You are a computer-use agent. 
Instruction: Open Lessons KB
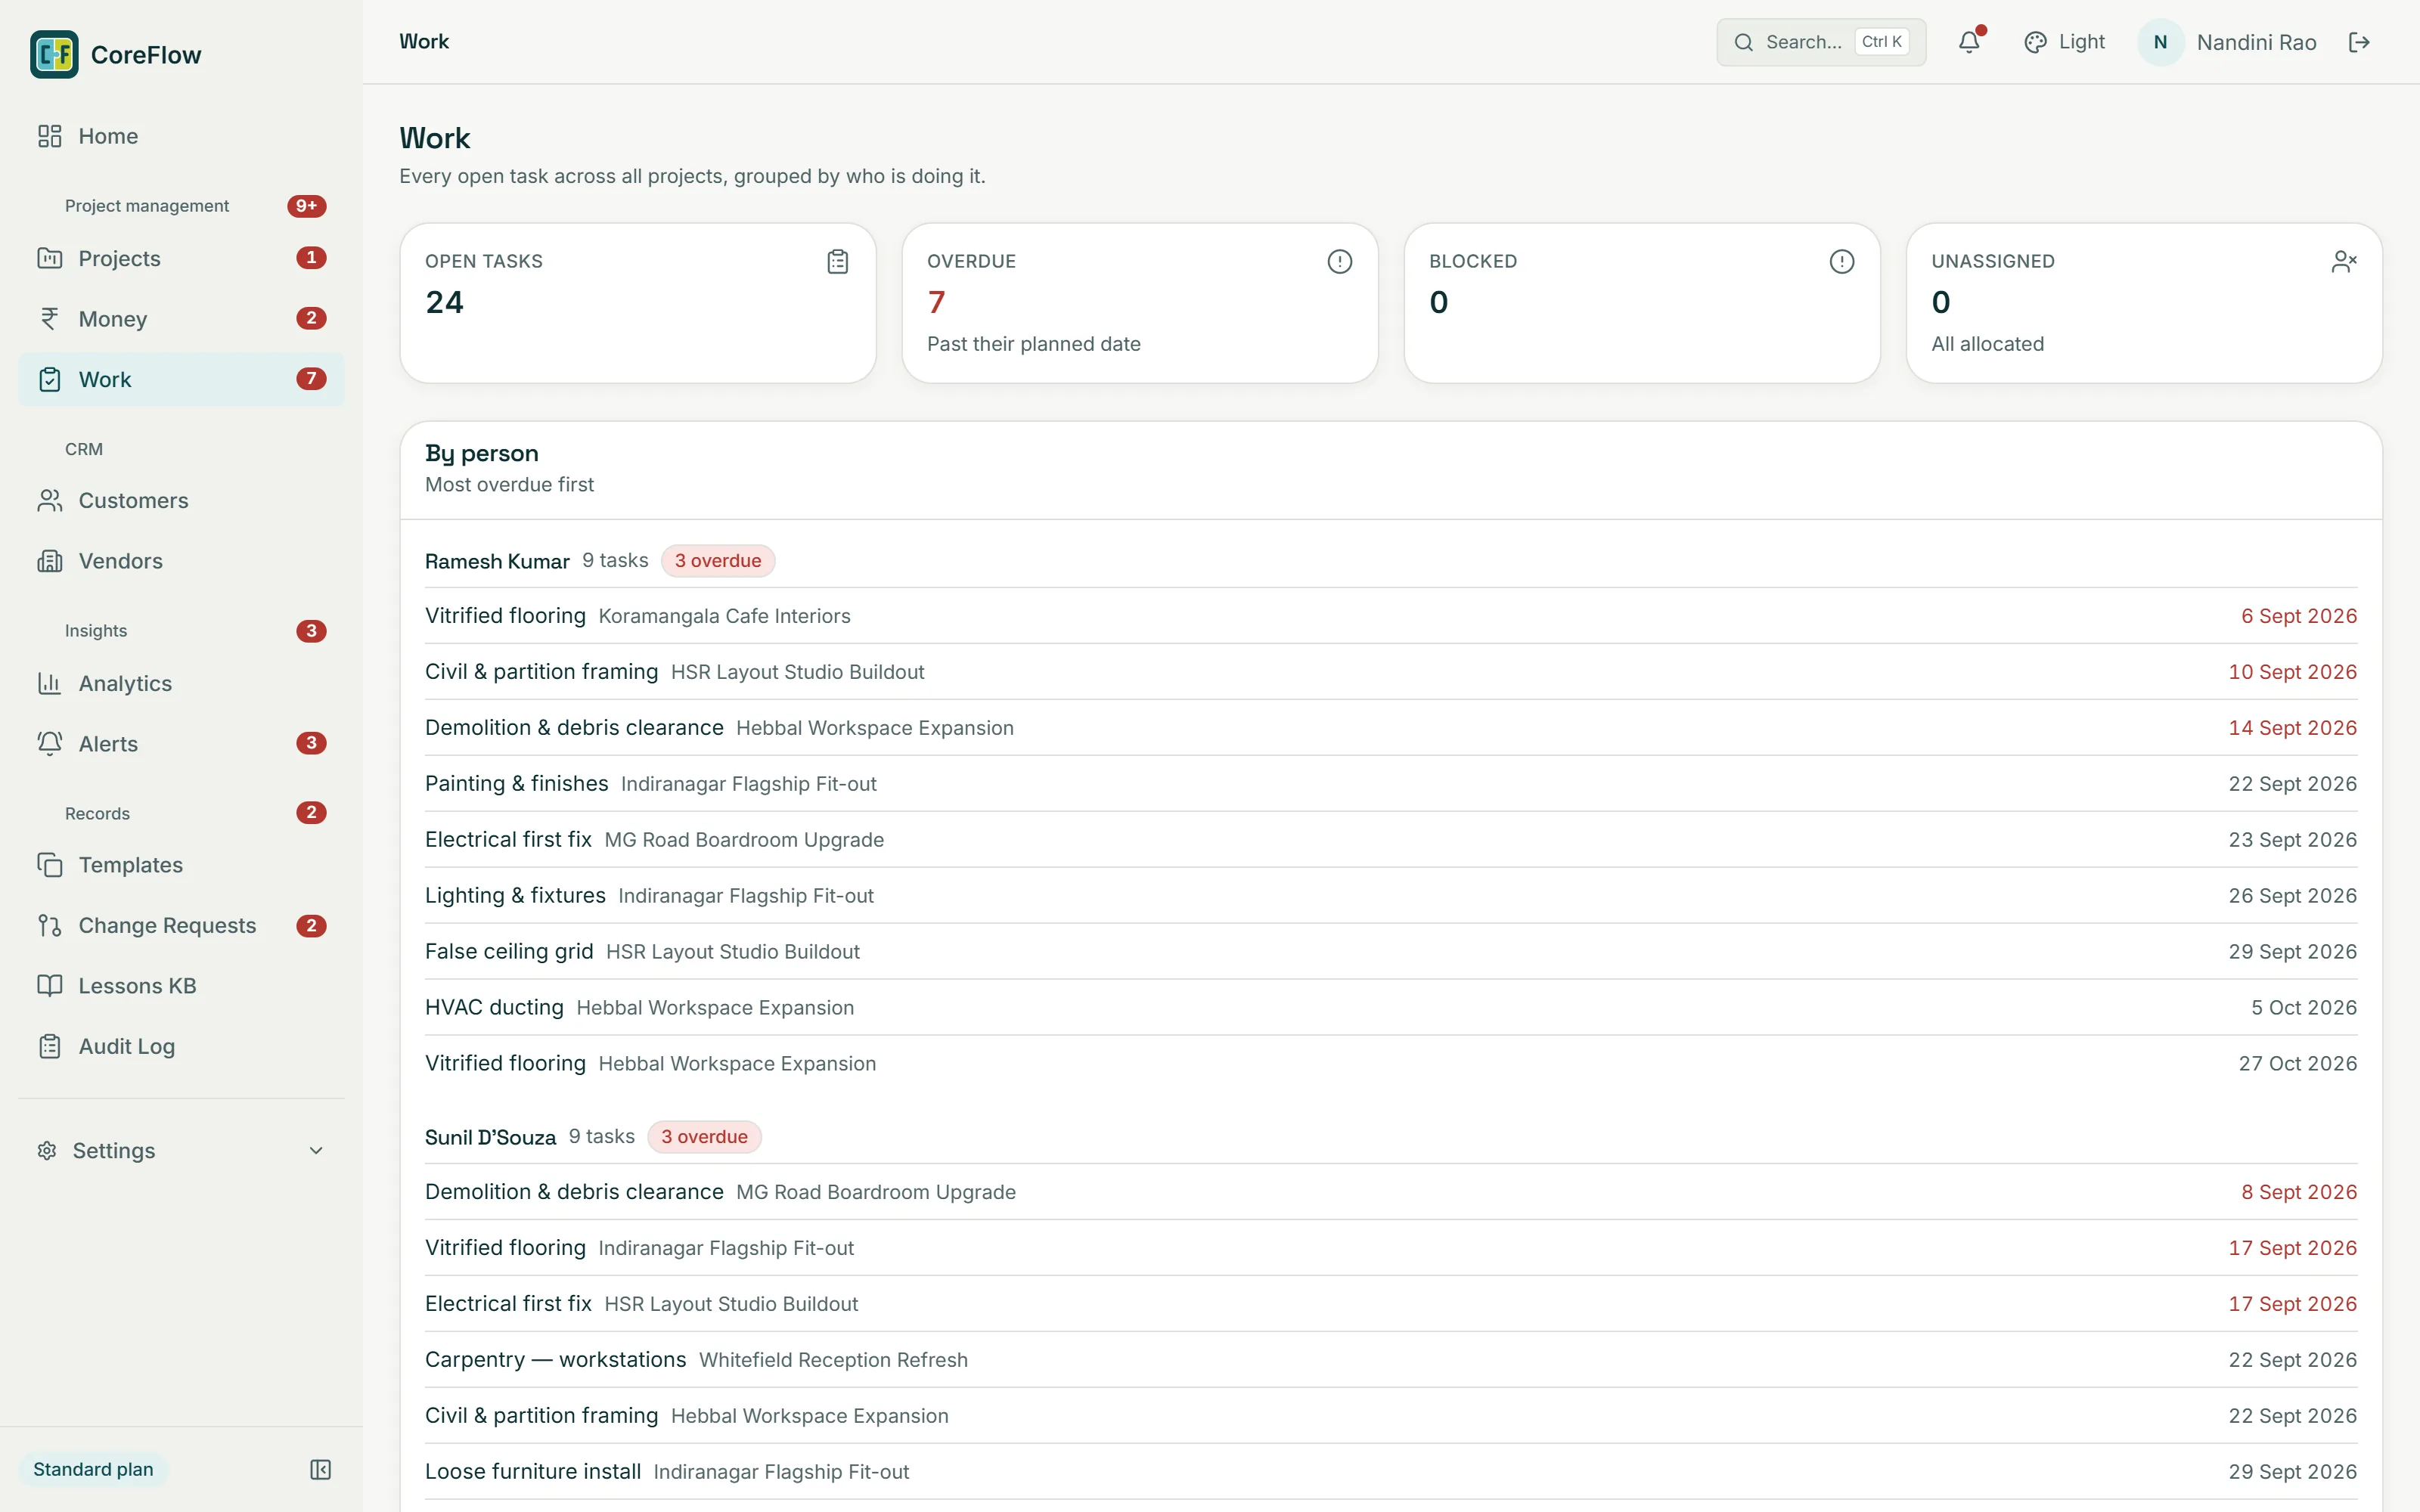(x=181, y=986)
